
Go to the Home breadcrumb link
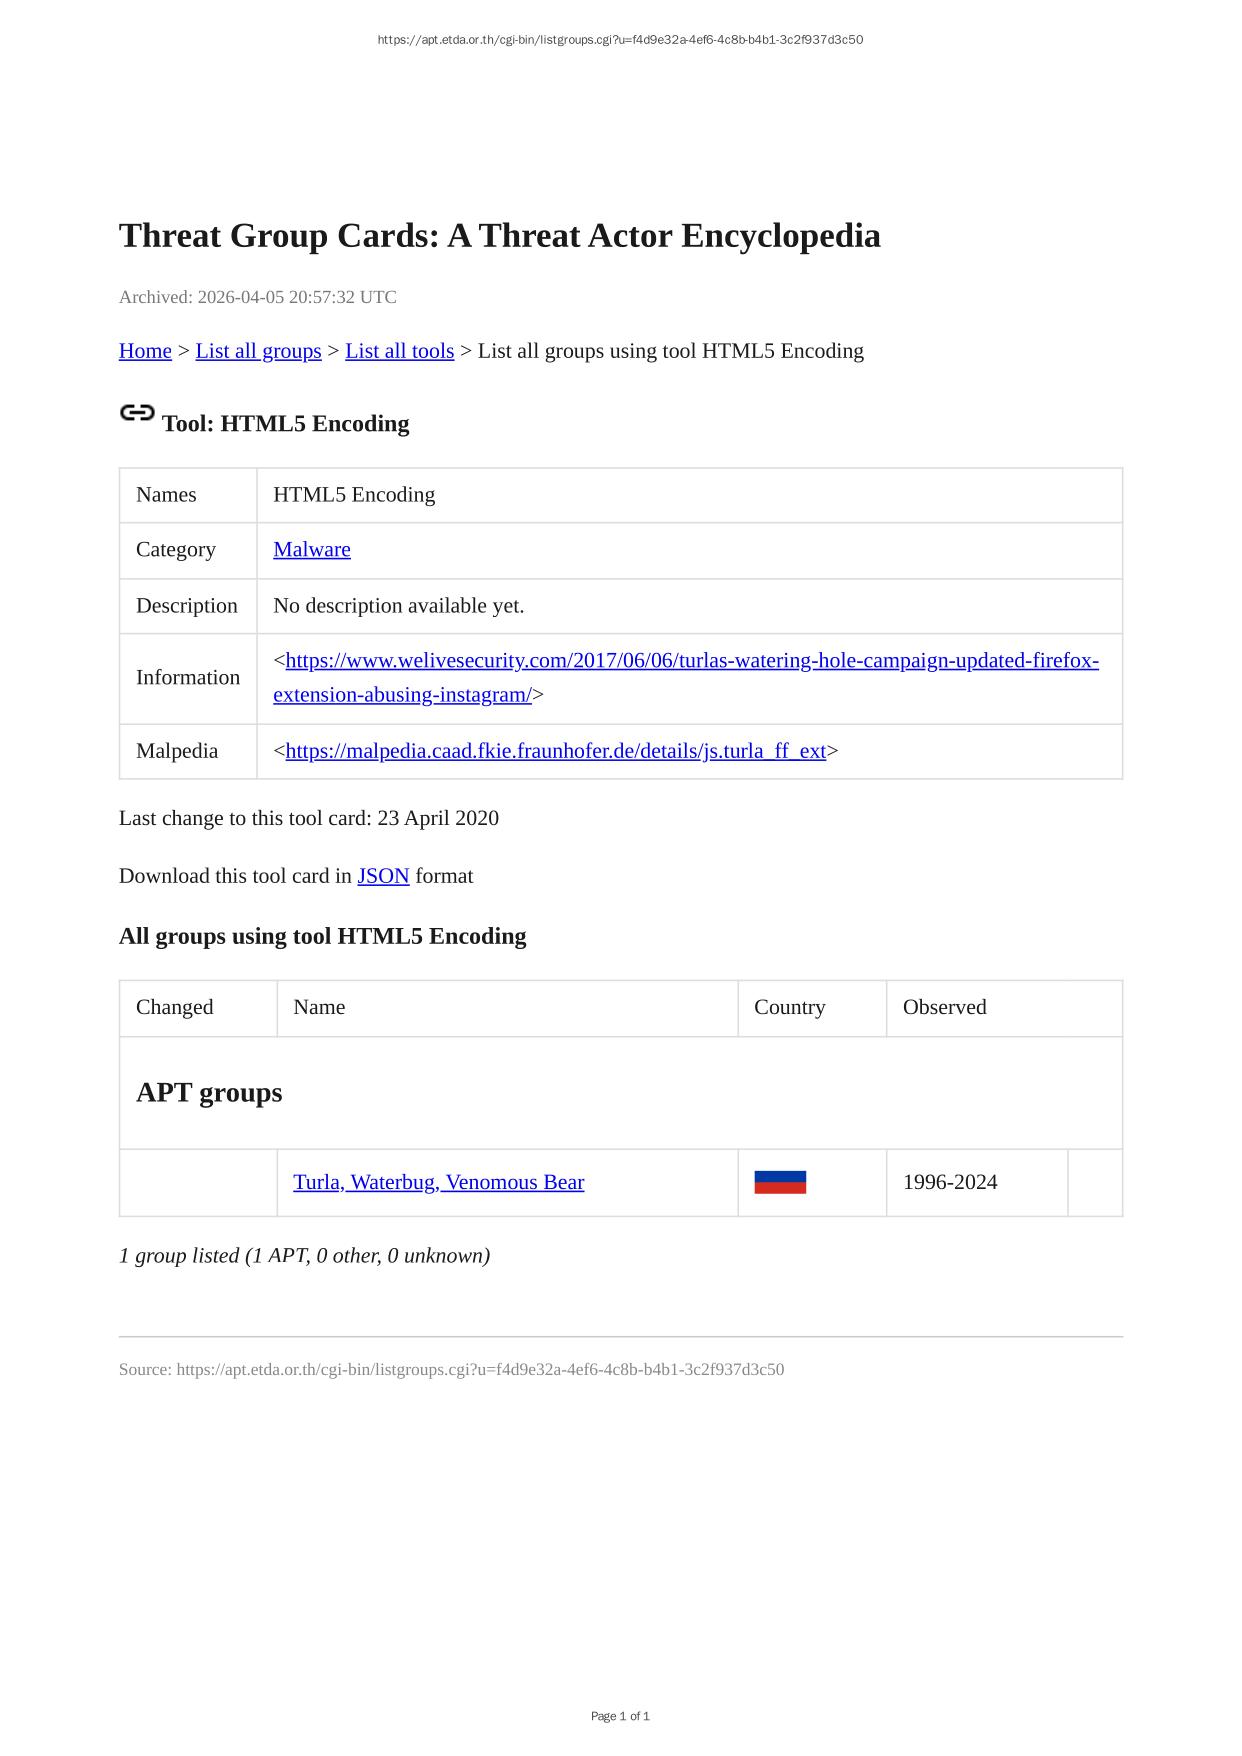(145, 351)
